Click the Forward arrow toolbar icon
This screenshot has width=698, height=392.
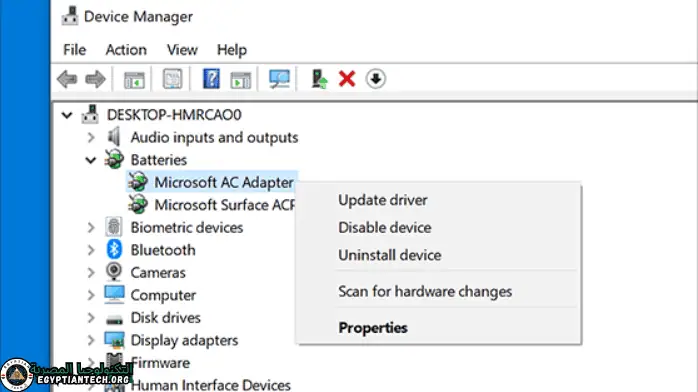[x=95, y=79]
